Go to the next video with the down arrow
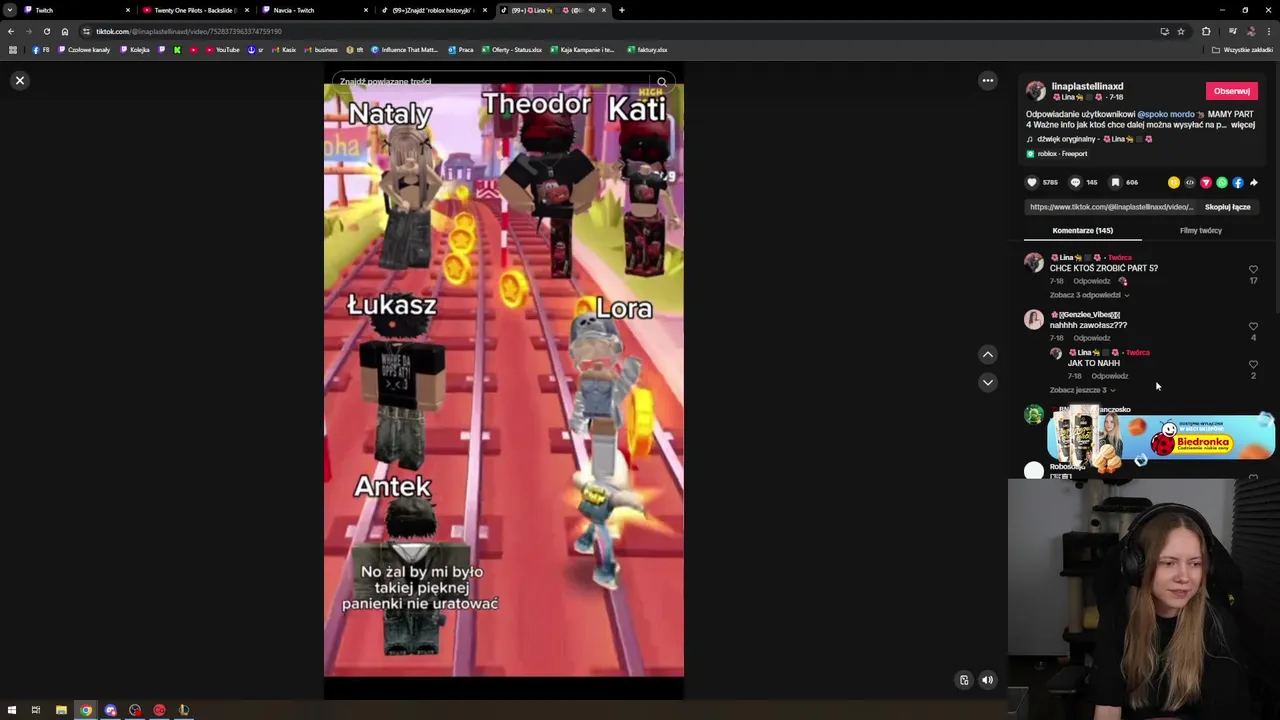 coord(987,382)
